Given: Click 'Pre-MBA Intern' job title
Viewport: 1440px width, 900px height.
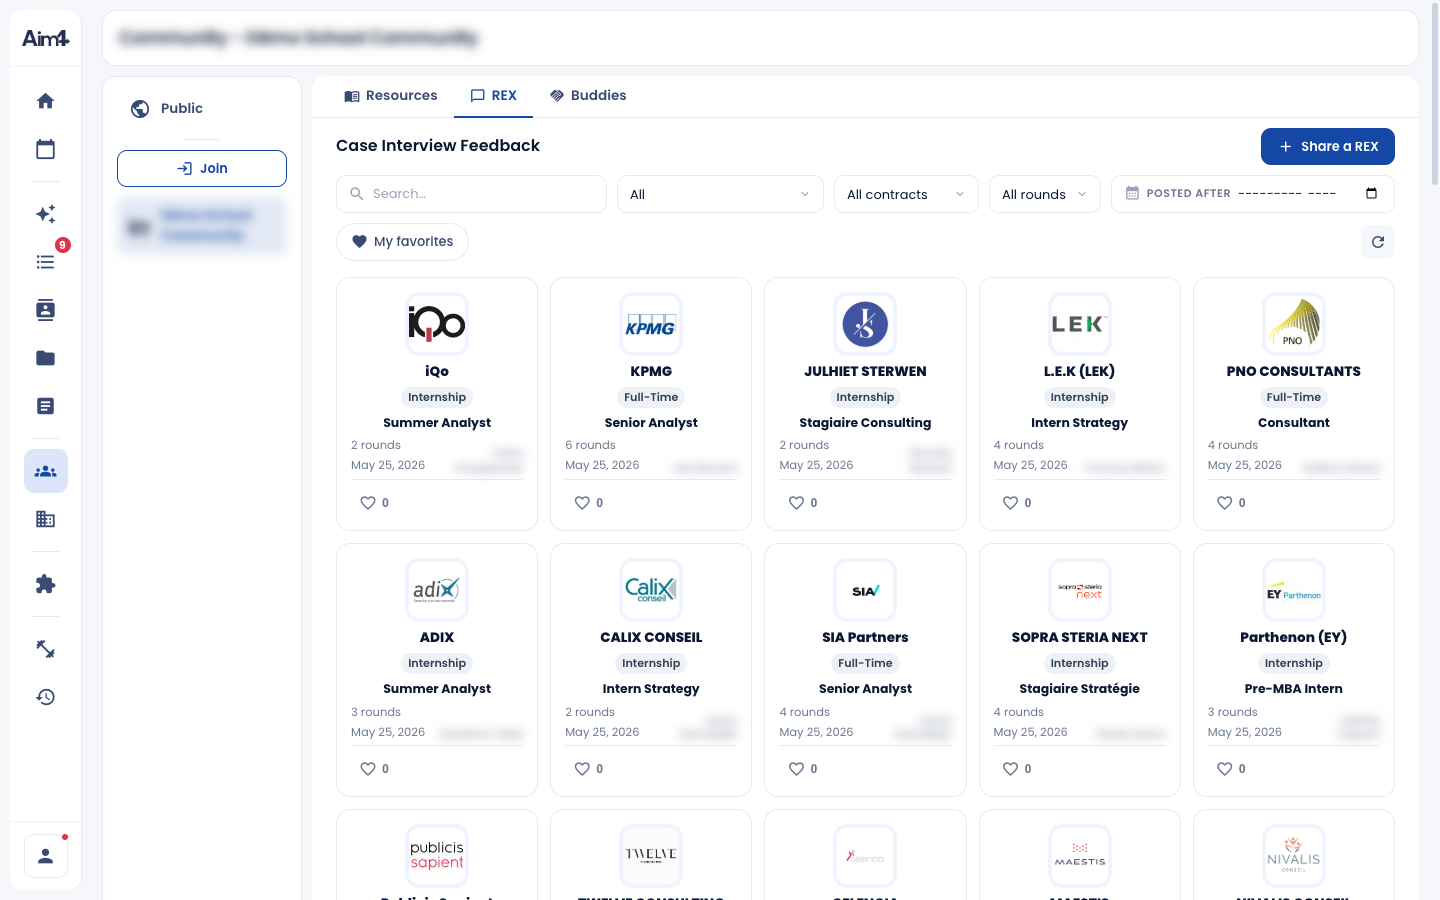Looking at the screenshot, I should 1293,689.
